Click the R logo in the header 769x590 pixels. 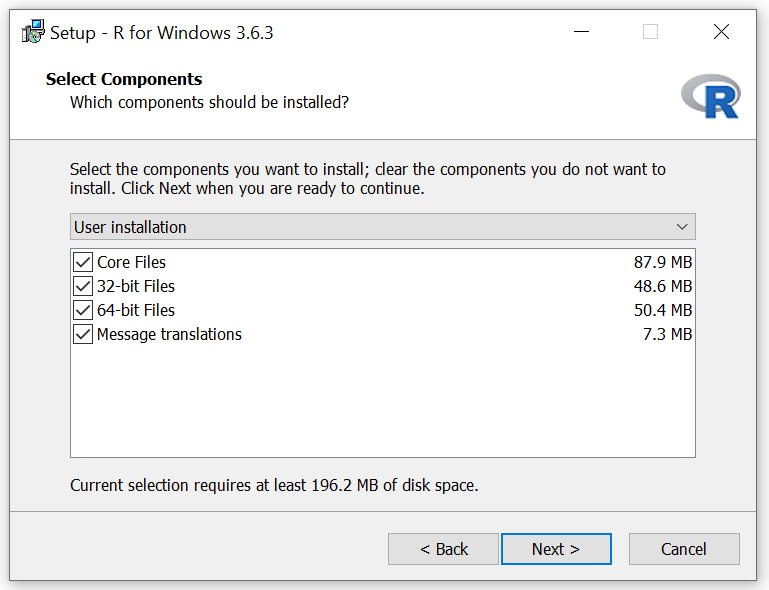[711, 97]
